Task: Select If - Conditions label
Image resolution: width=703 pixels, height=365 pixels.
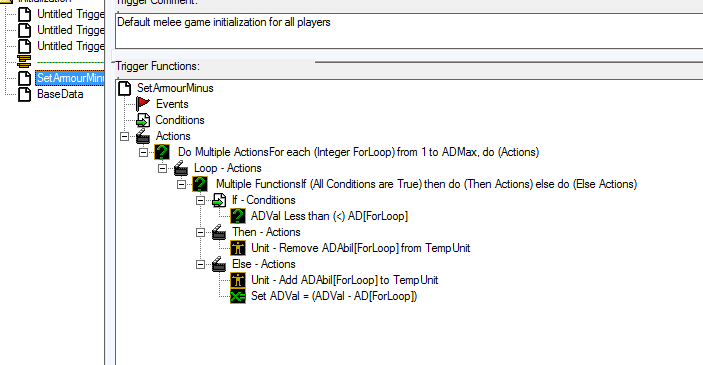Action: click(x=264, y=200)
